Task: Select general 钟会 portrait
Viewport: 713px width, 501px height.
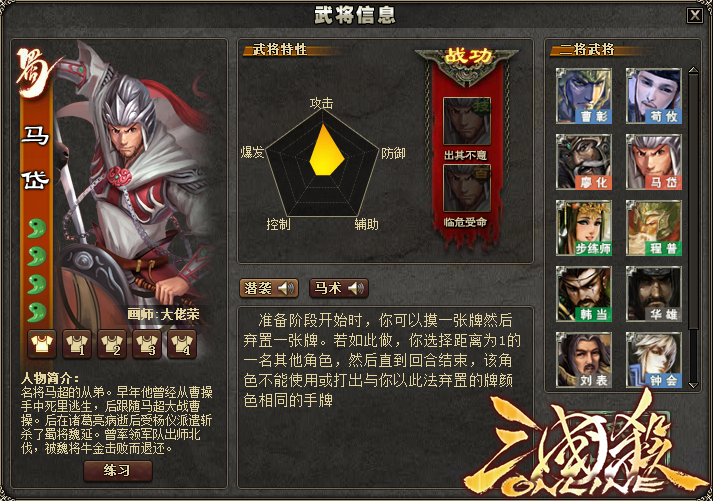Action: 654,360
